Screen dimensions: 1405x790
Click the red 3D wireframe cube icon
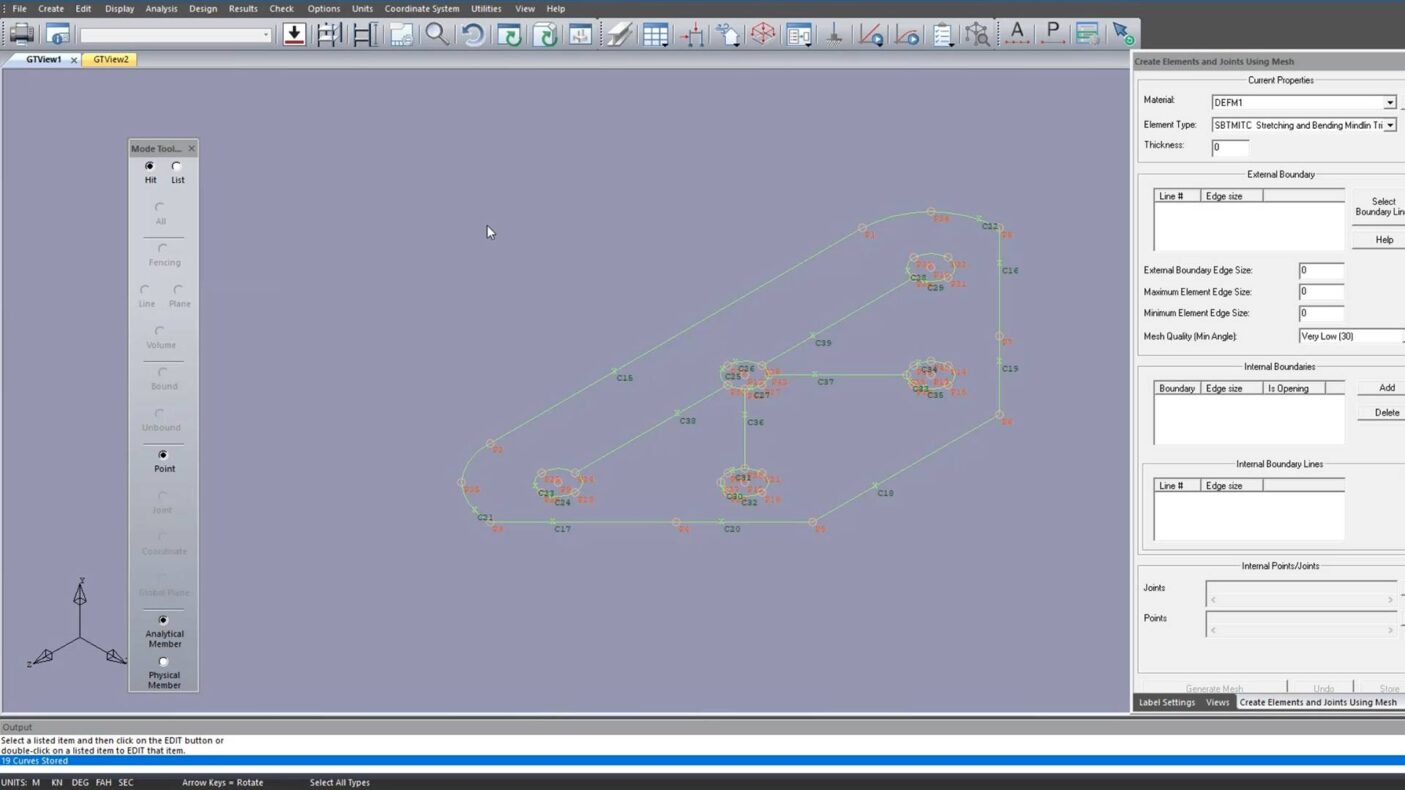click(x=763, y=35)
